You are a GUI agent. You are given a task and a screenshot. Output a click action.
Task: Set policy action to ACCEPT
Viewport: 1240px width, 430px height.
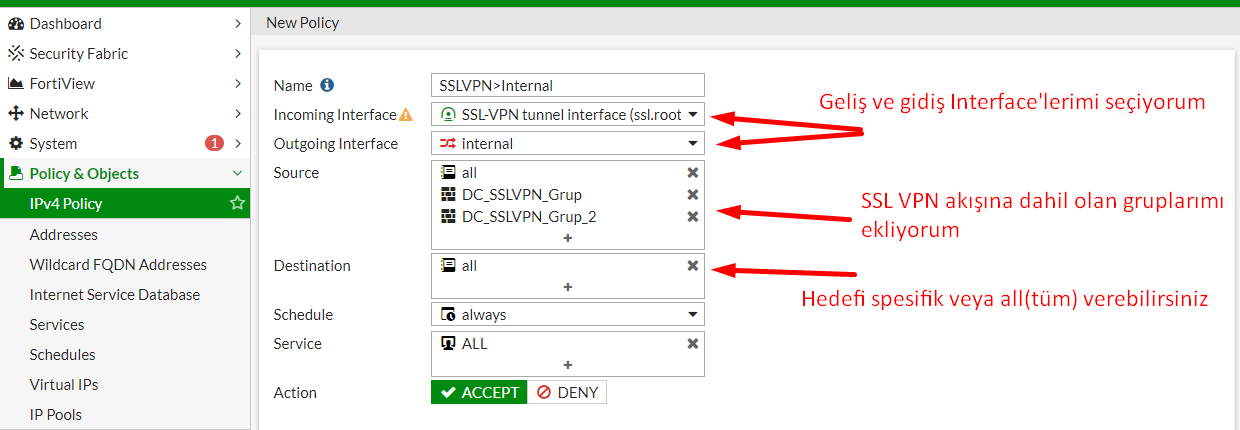[x=480, y=393]
